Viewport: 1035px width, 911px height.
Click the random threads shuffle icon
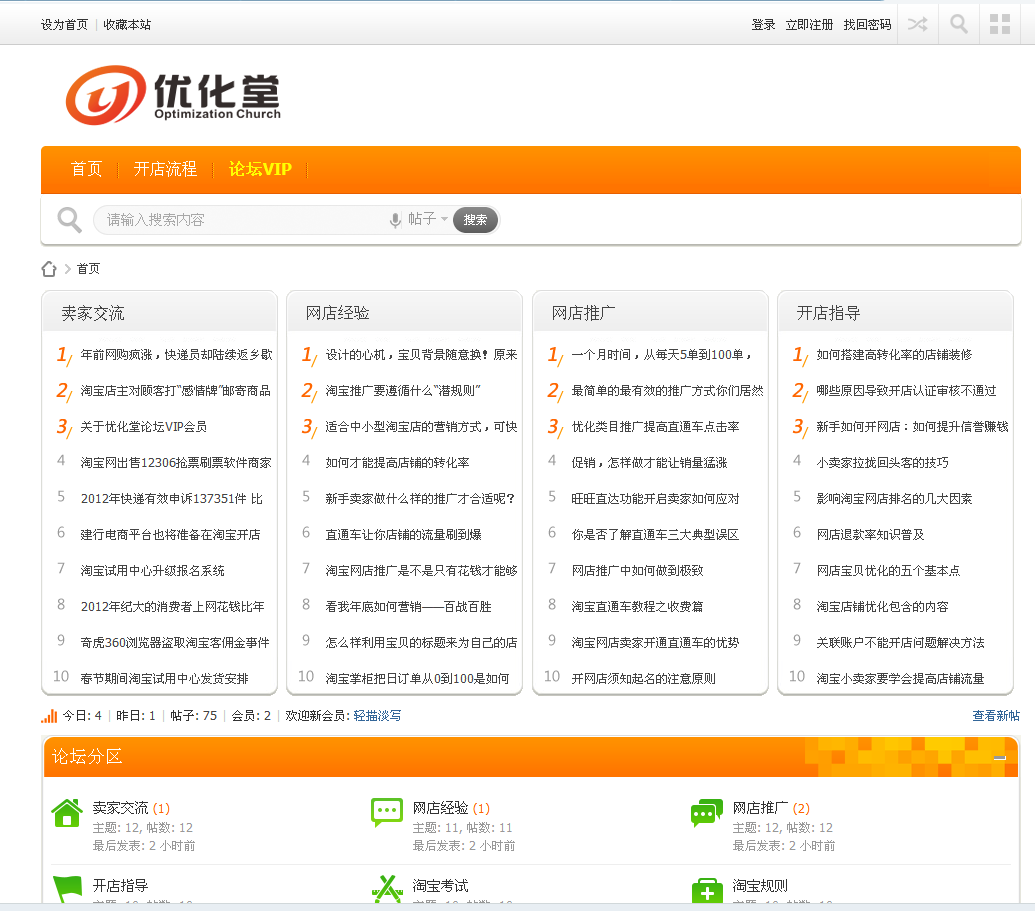click(x=917, y=23)
